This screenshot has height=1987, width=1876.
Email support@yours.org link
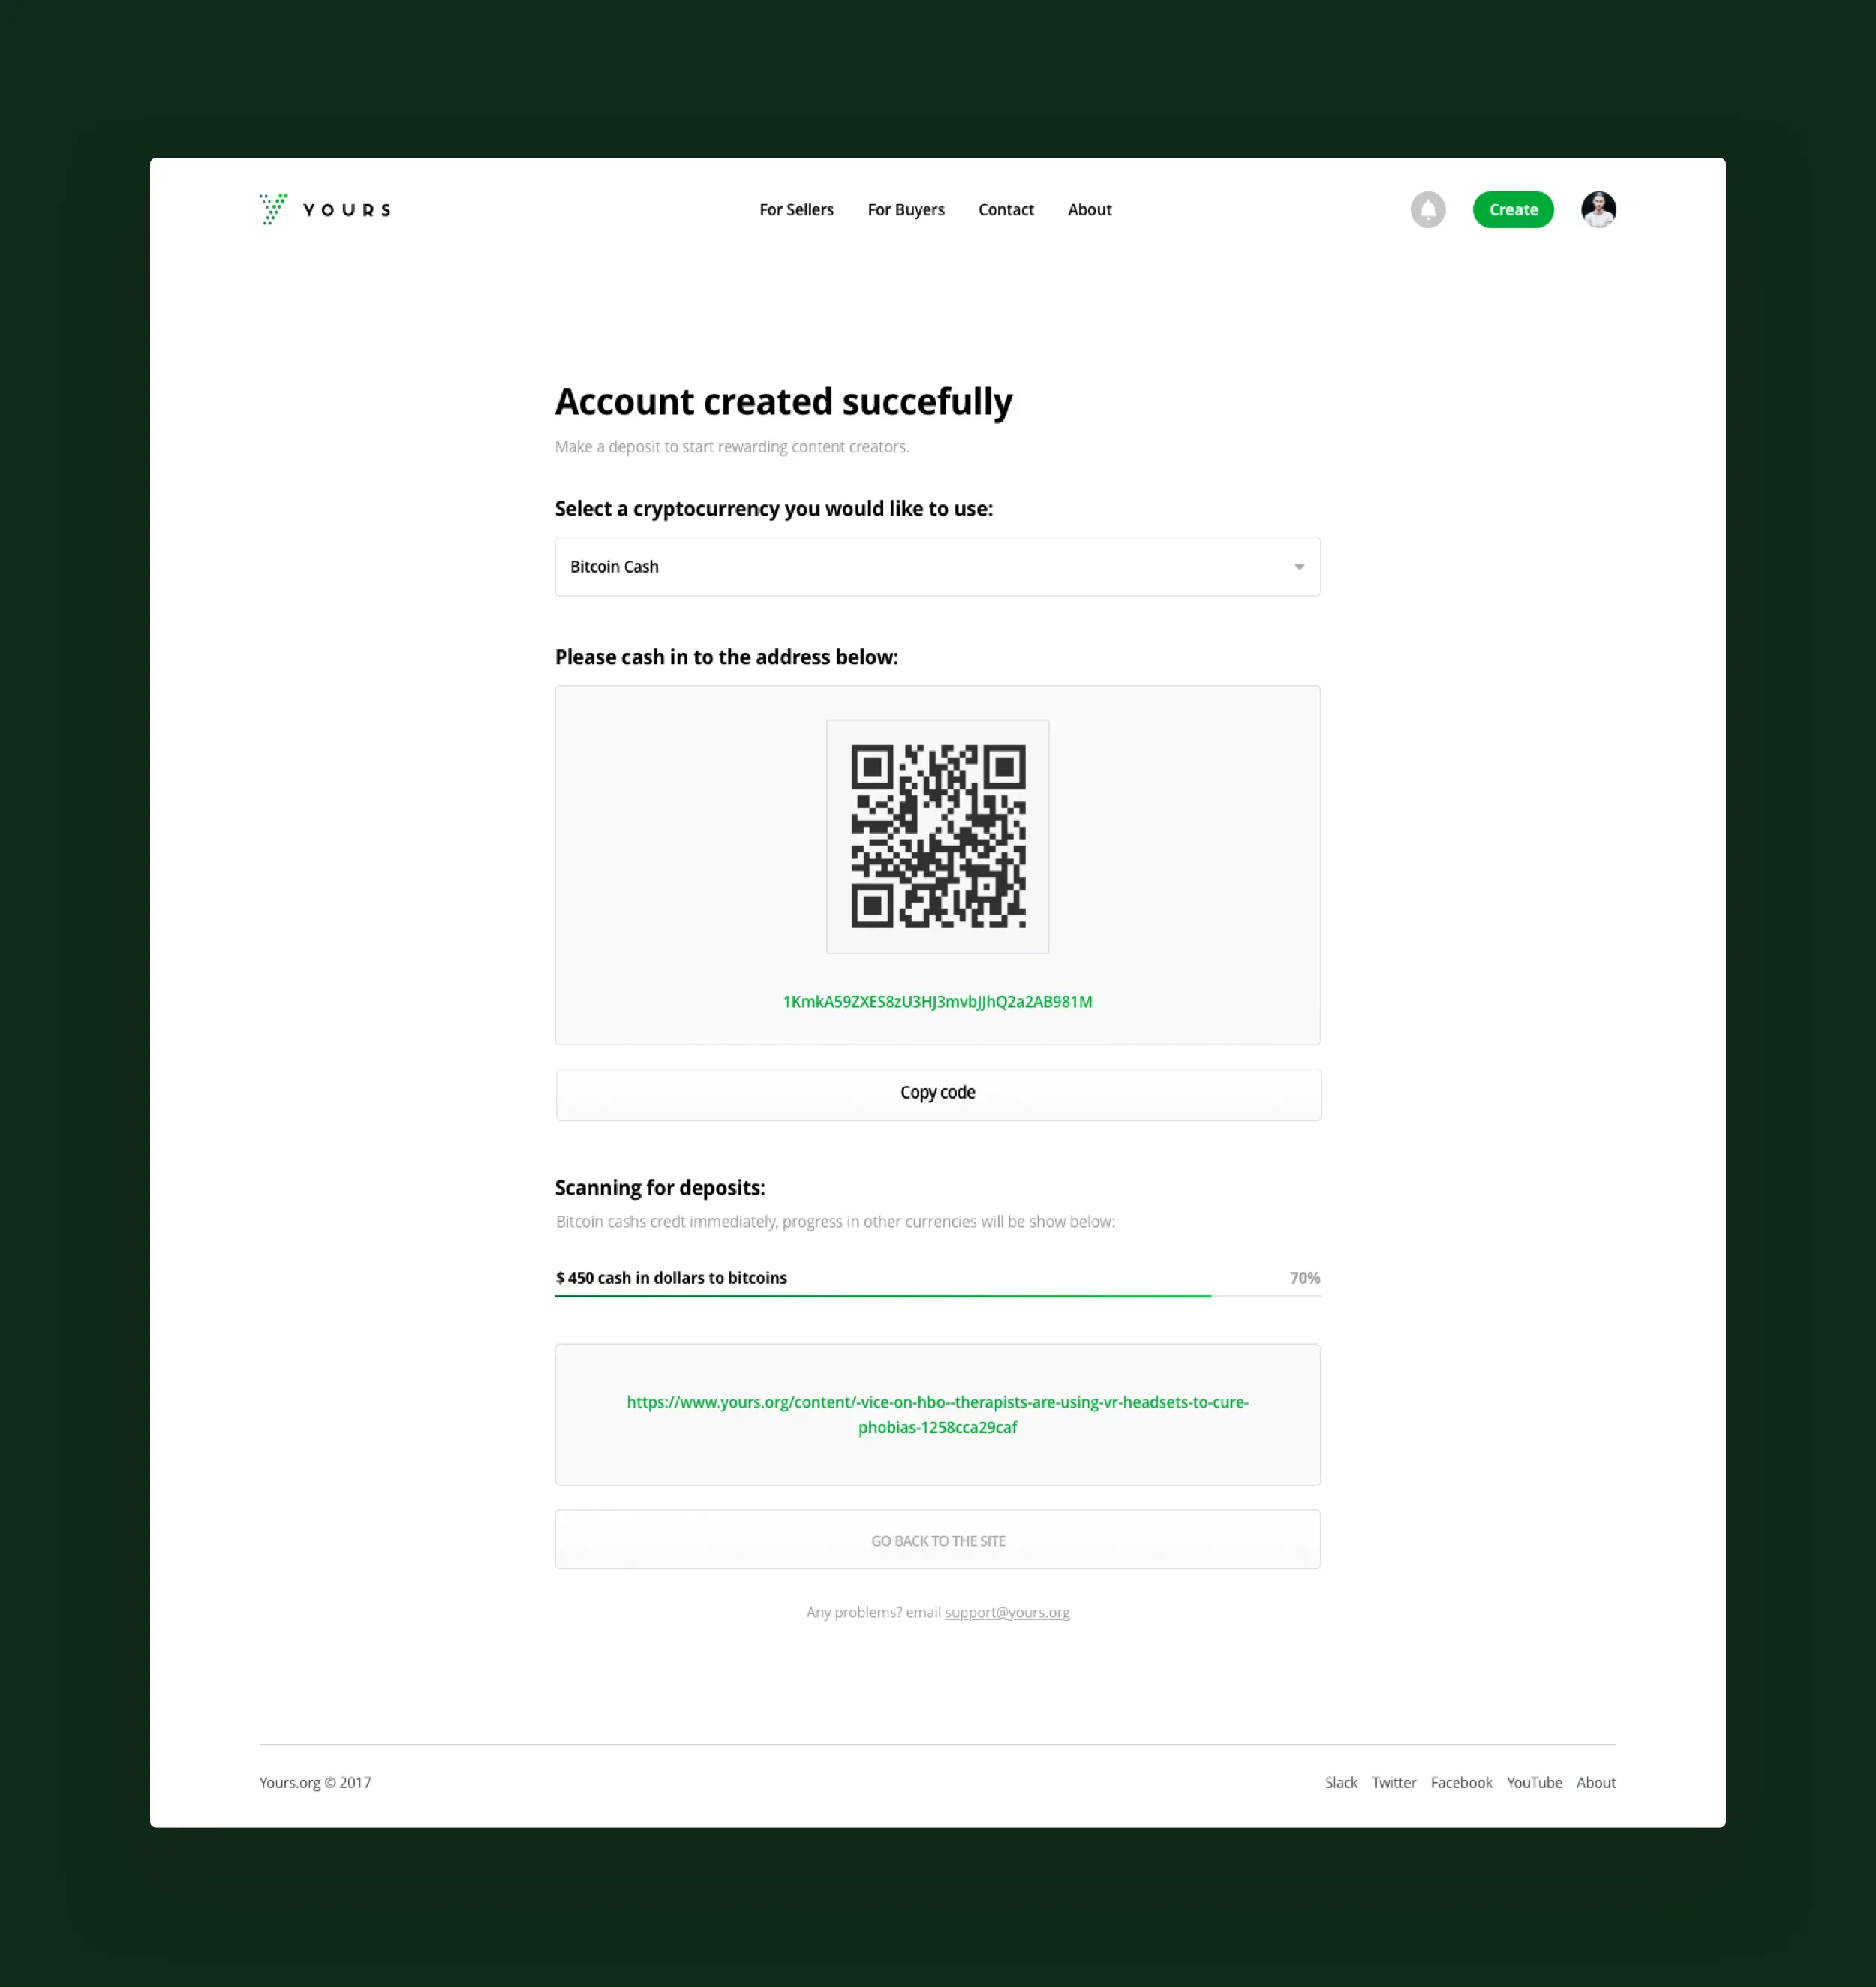[x=1007, y=1612]
